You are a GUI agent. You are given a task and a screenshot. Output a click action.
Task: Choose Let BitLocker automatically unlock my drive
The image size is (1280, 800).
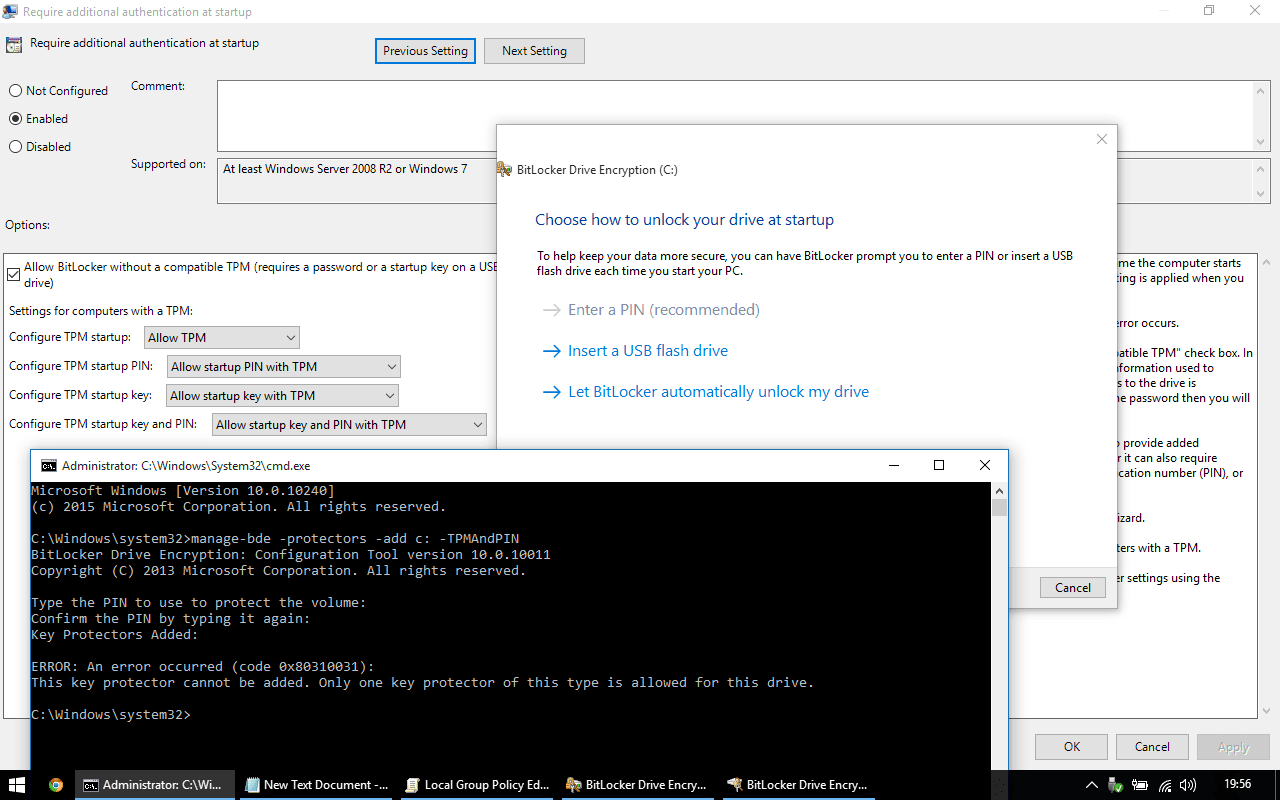(706, 392)
